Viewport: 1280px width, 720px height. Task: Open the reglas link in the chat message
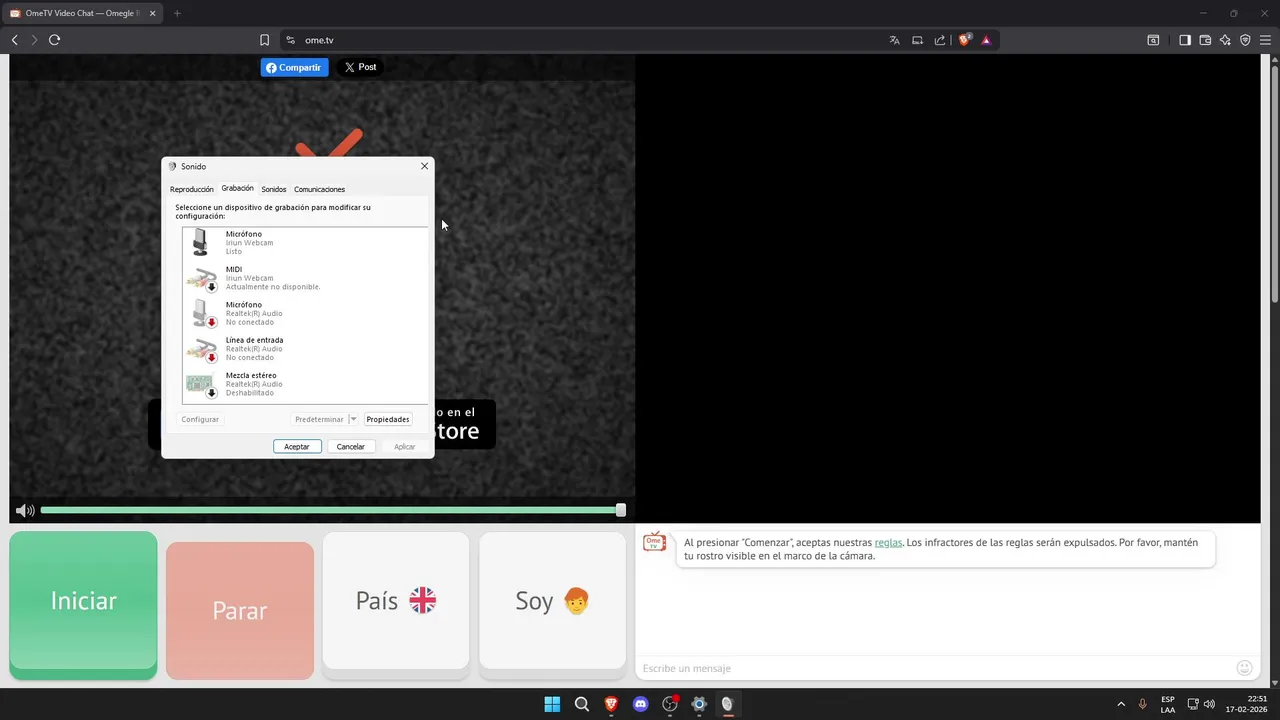(888, 542)
